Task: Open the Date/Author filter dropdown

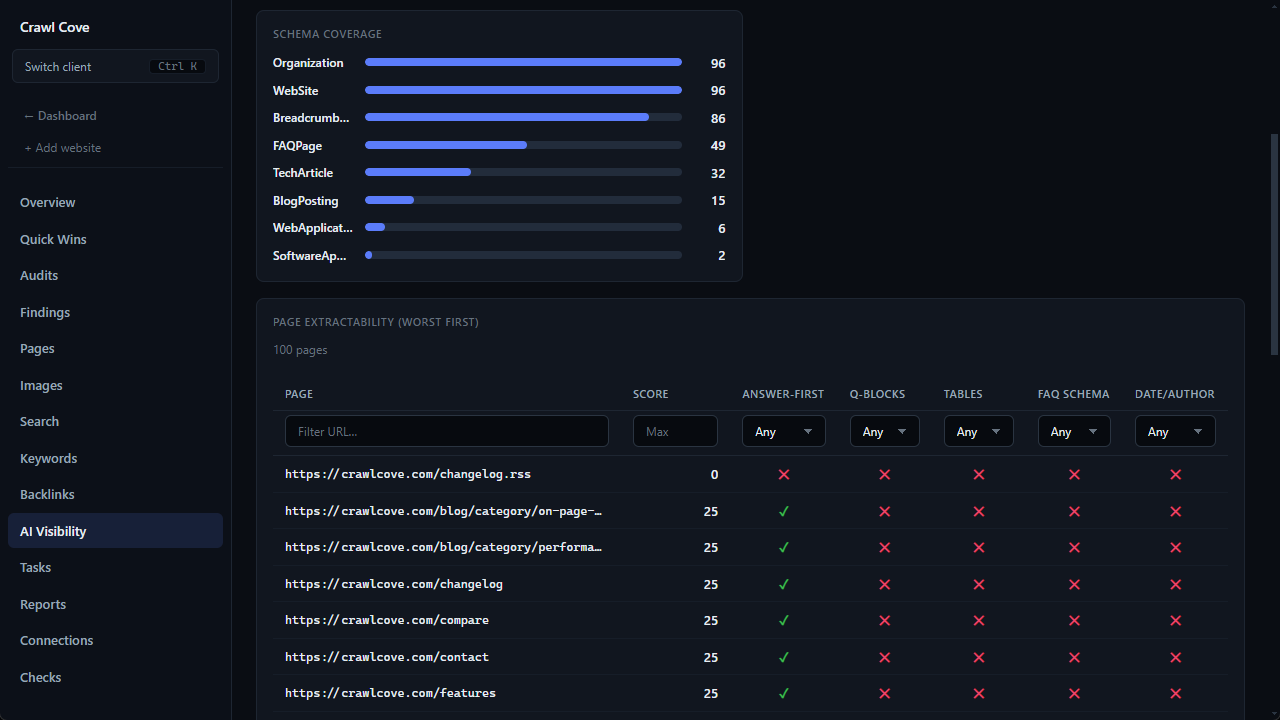Action: [1175, 431]
